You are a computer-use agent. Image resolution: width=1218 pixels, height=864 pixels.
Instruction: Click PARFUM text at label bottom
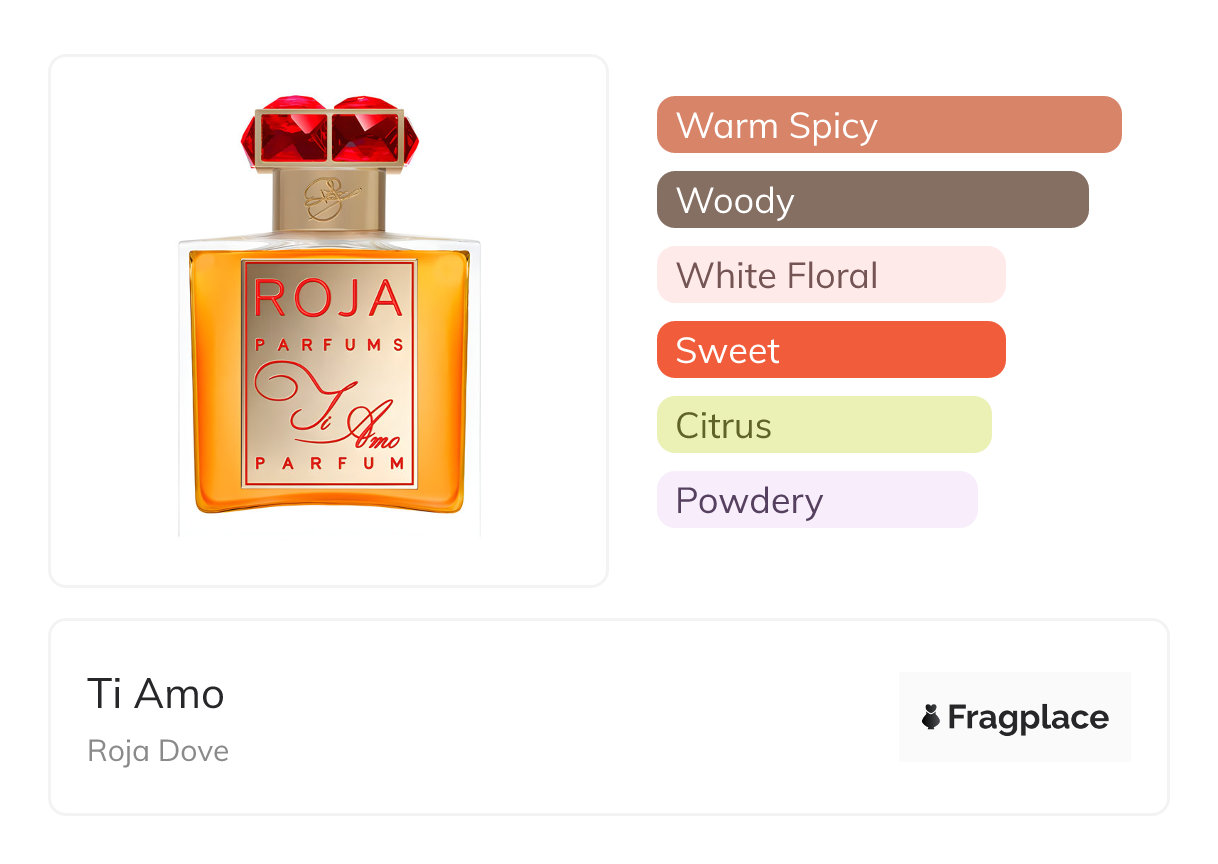(x=329, y=464)
